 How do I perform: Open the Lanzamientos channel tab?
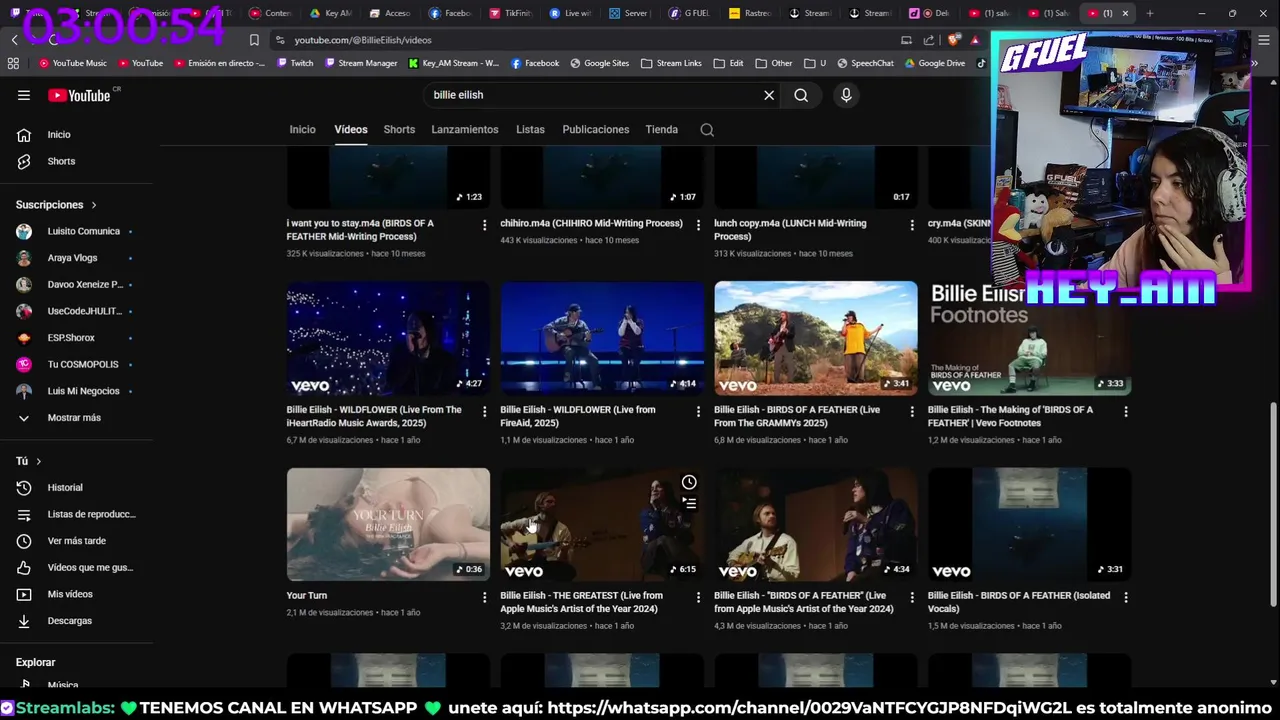click(465, 130)
